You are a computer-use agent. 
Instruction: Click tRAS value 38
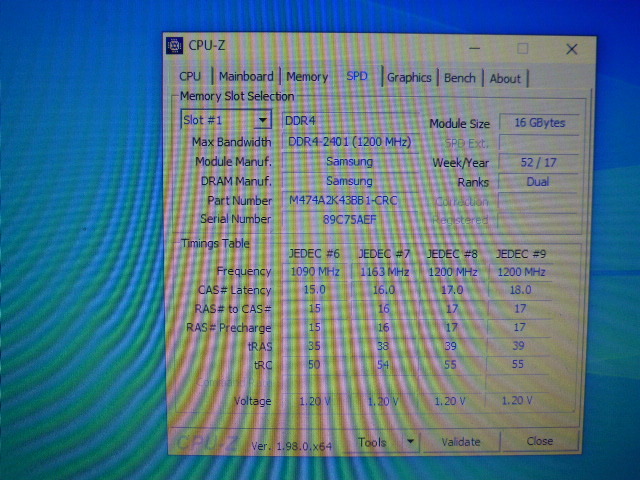(382, 346)
